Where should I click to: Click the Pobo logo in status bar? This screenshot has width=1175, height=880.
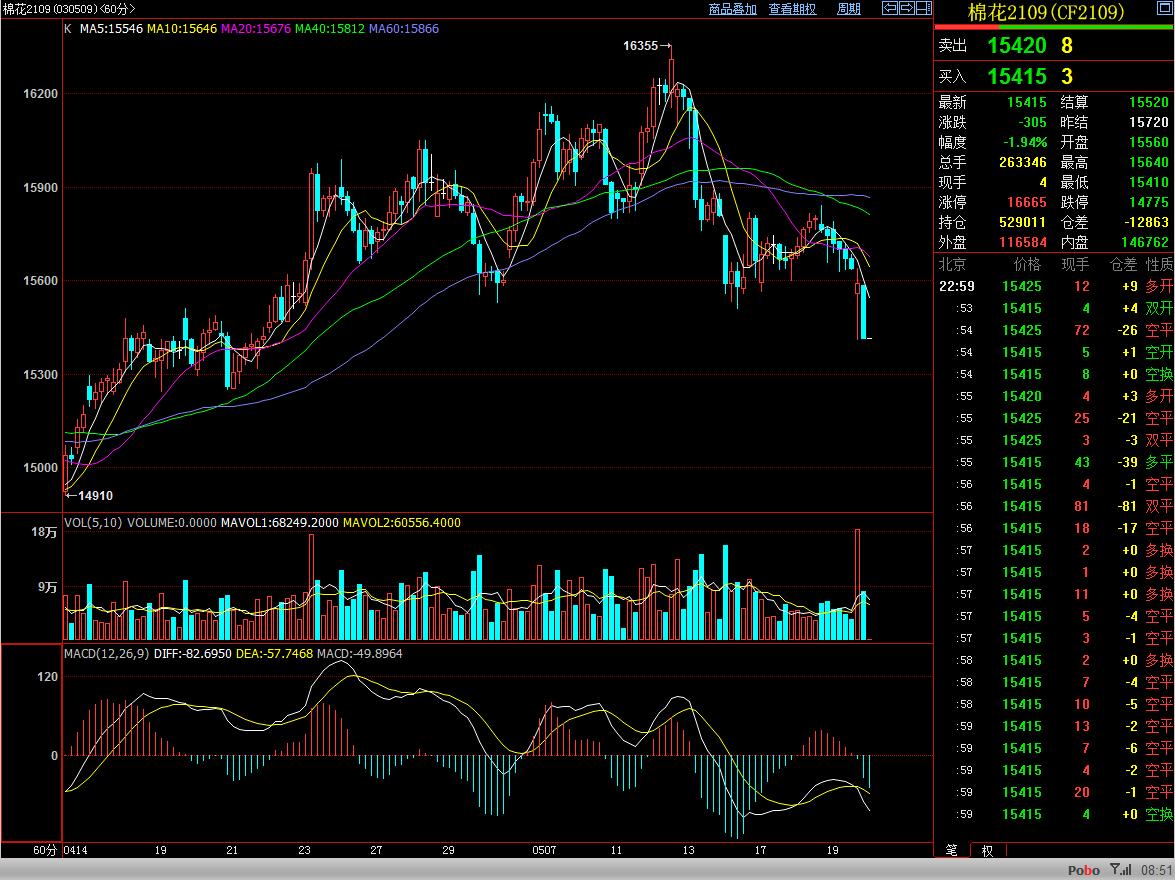[1083, 870]
